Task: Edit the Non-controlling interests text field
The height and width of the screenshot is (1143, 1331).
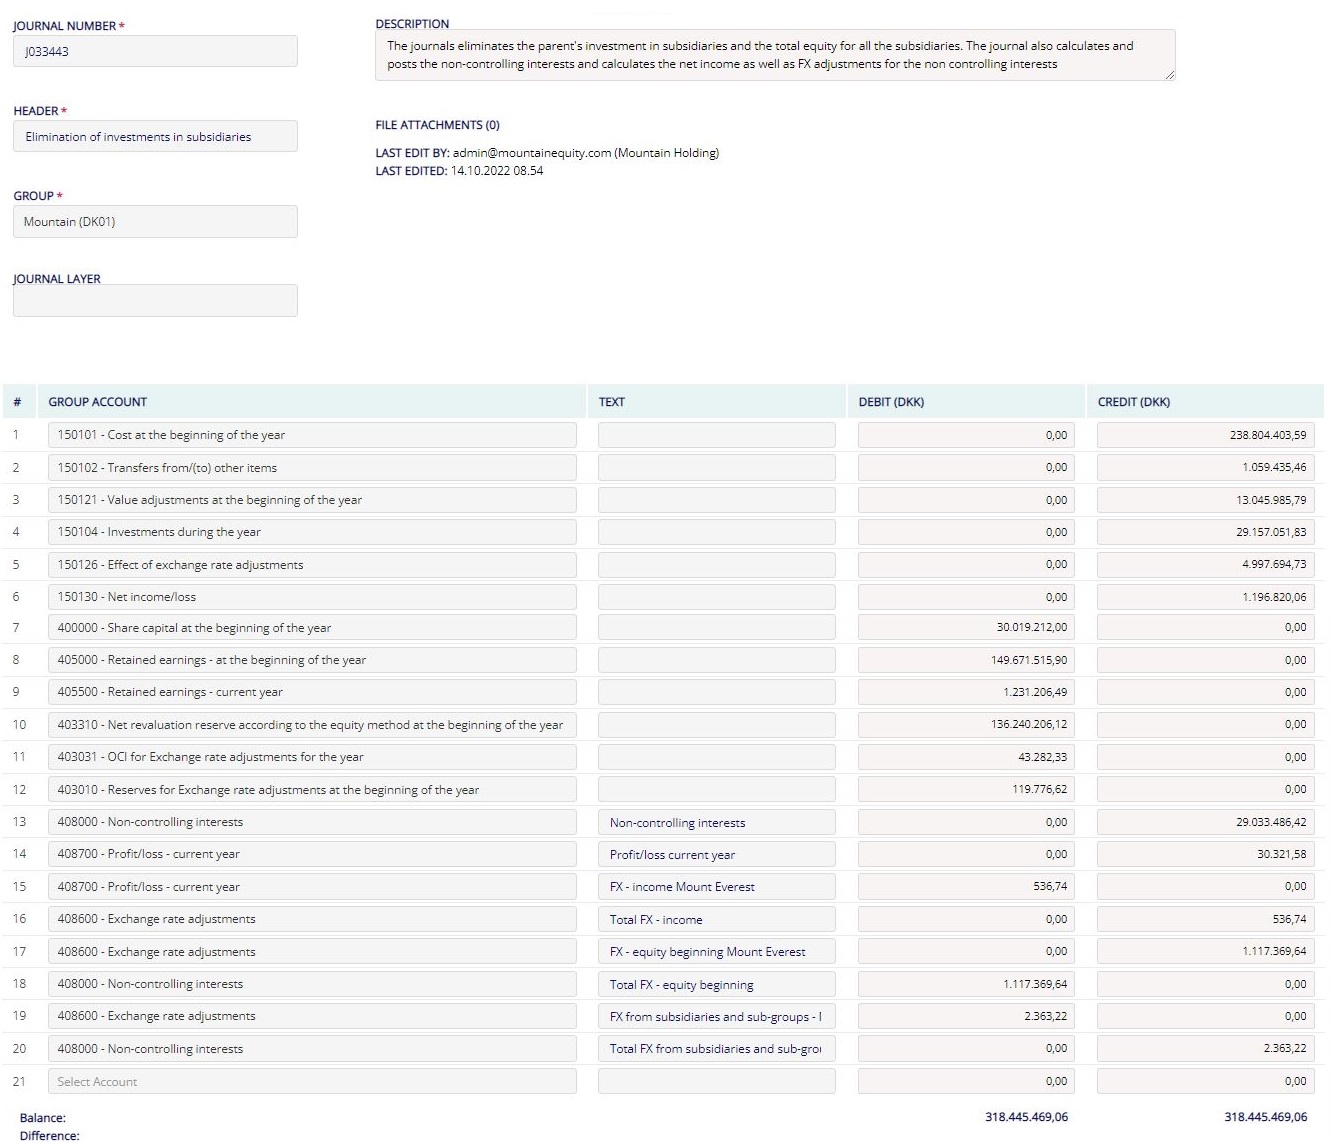Action: (717, 822)
